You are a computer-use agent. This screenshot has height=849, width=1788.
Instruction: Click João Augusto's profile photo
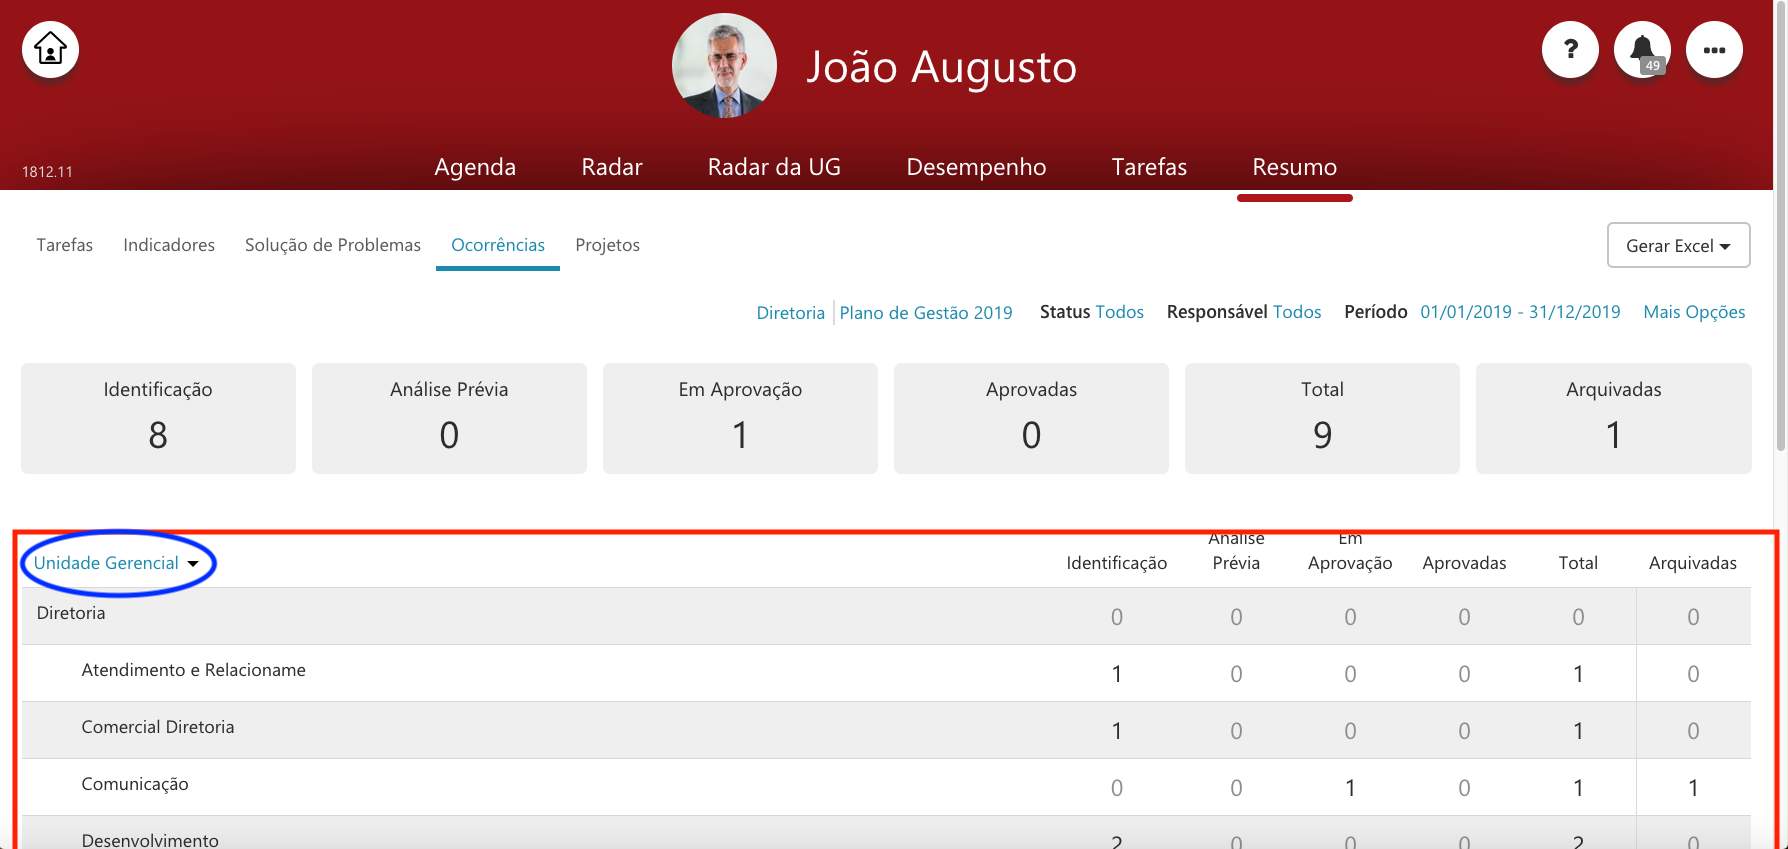[724, 66]
